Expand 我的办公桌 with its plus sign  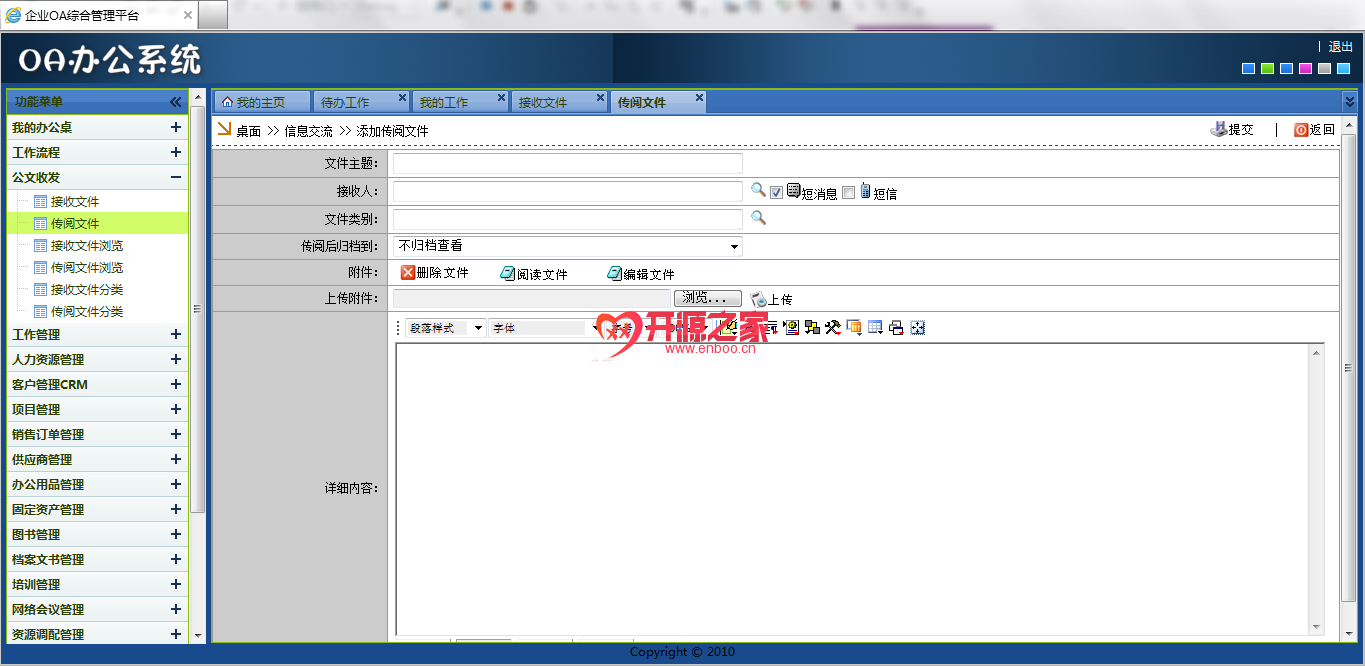point(176,127)
